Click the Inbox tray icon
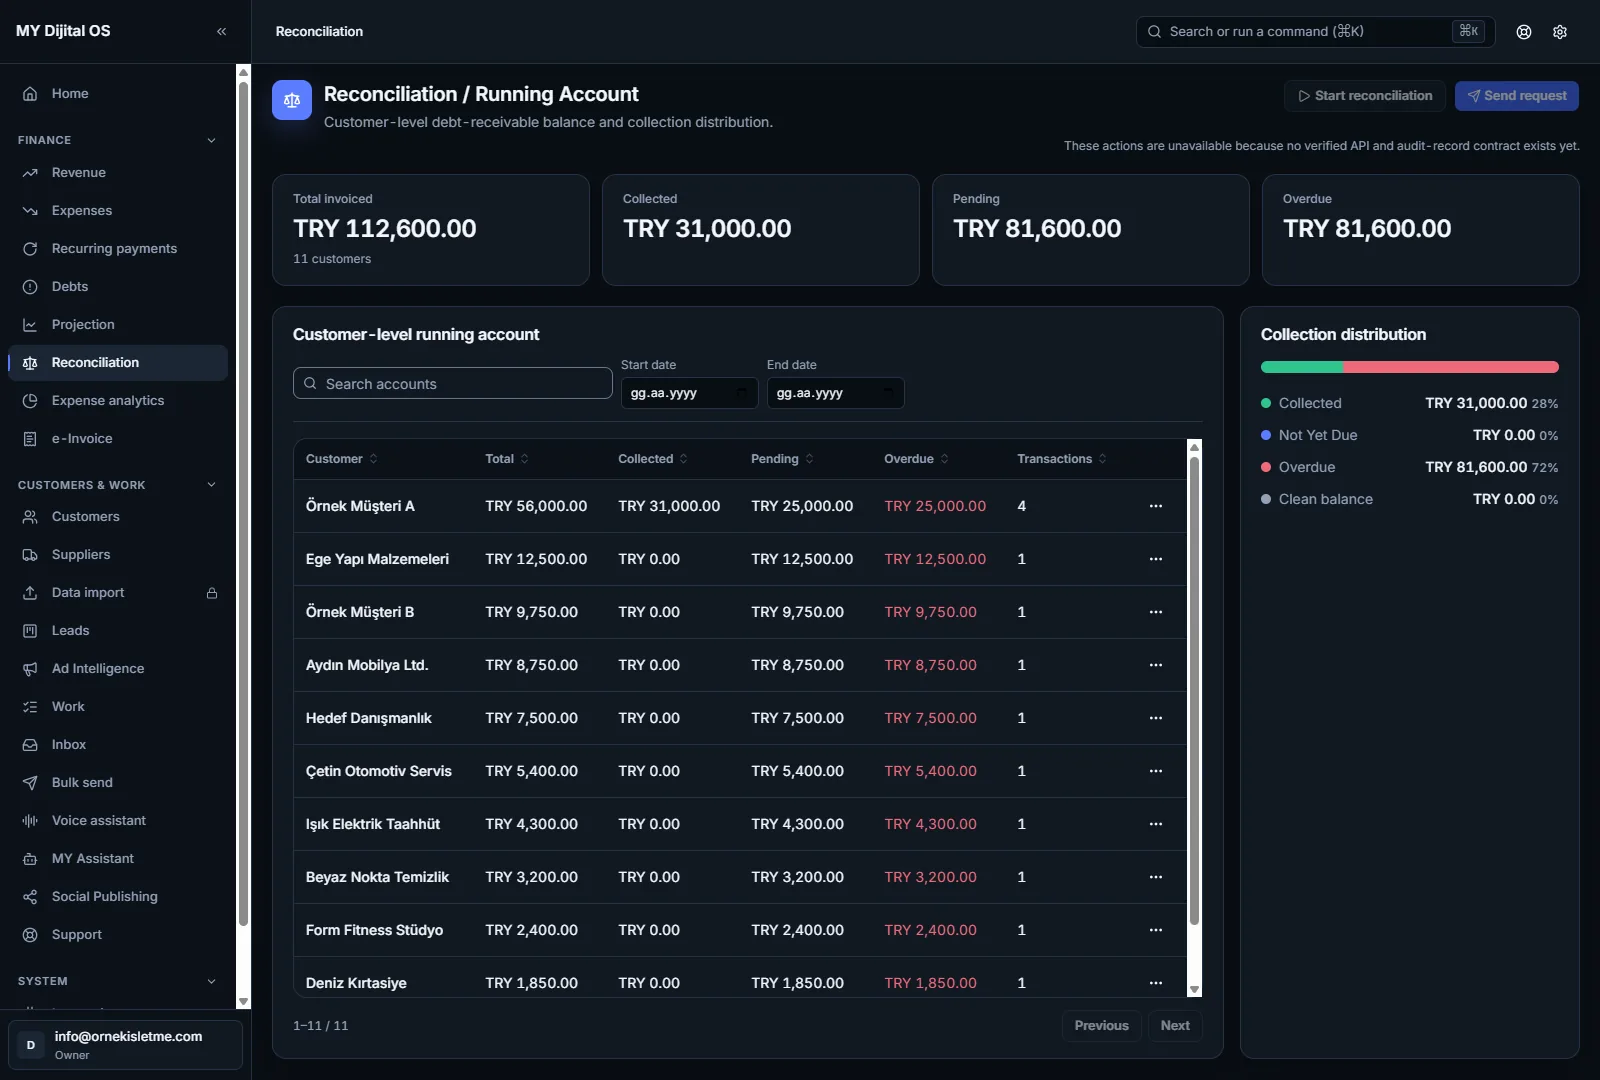 click(30, 745)
